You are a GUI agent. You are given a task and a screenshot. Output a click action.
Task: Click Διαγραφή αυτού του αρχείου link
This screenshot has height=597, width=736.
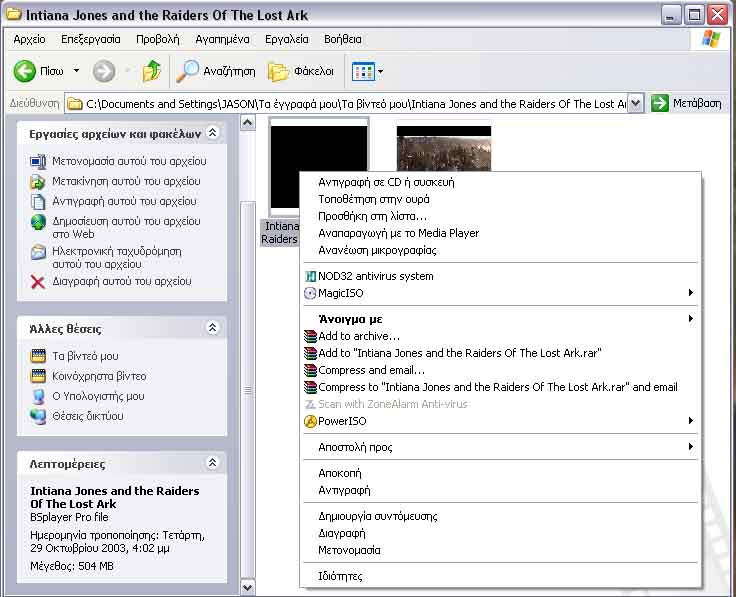tap(122, 281)
